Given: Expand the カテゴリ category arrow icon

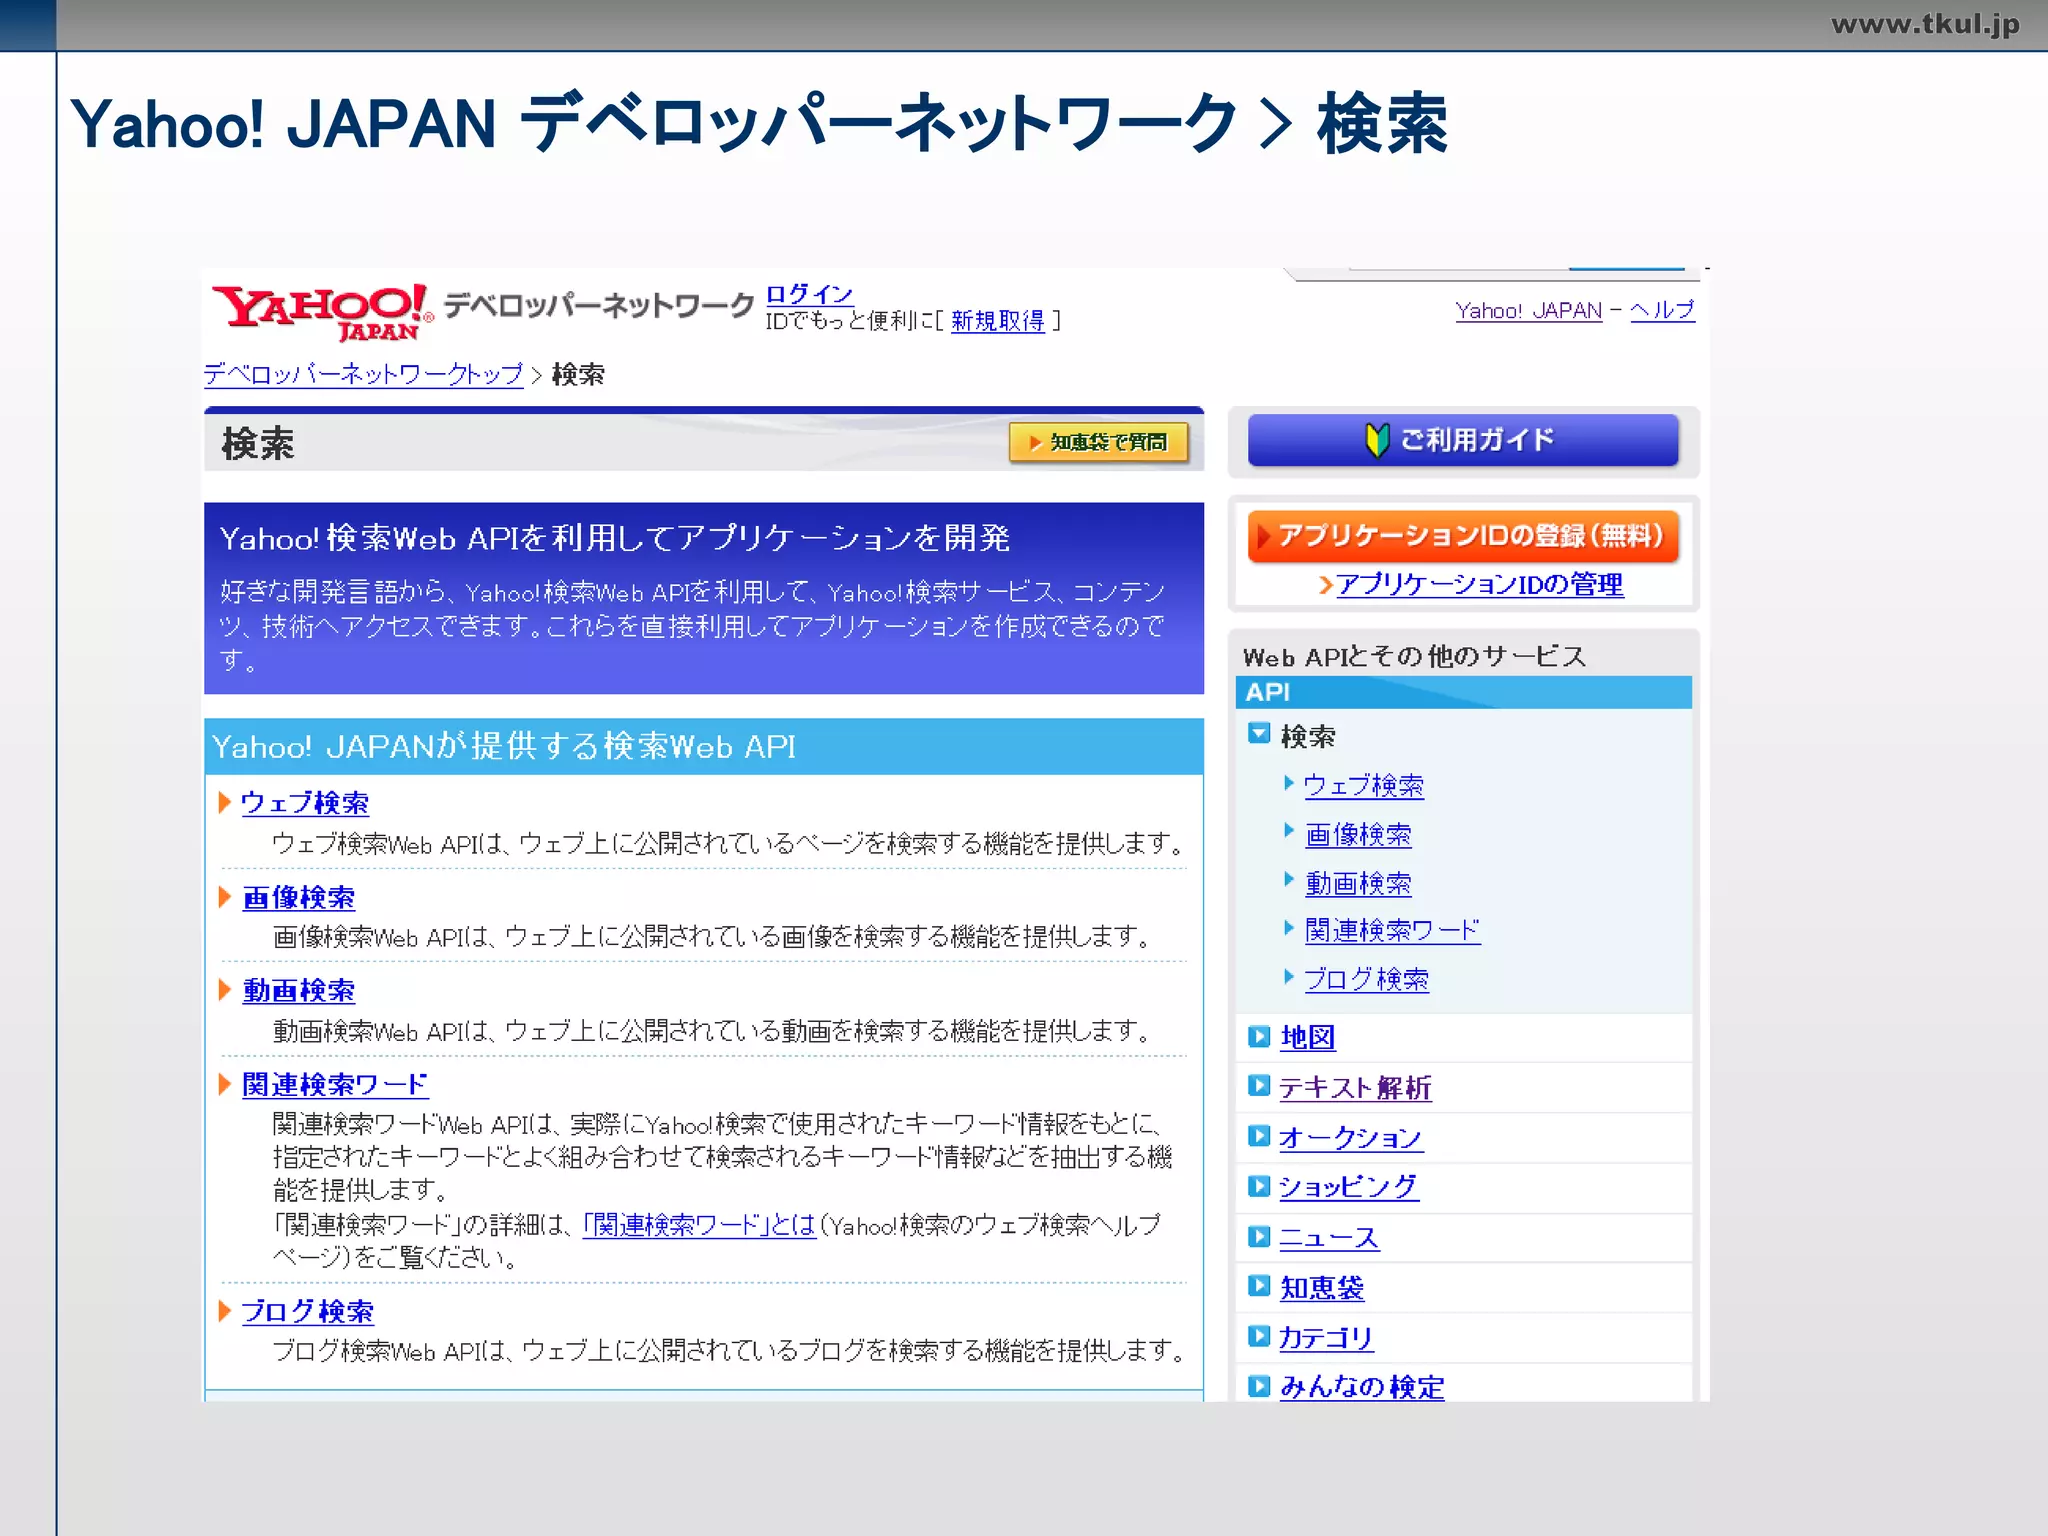Looking at the screenshot, I should click(1259, 1336).
